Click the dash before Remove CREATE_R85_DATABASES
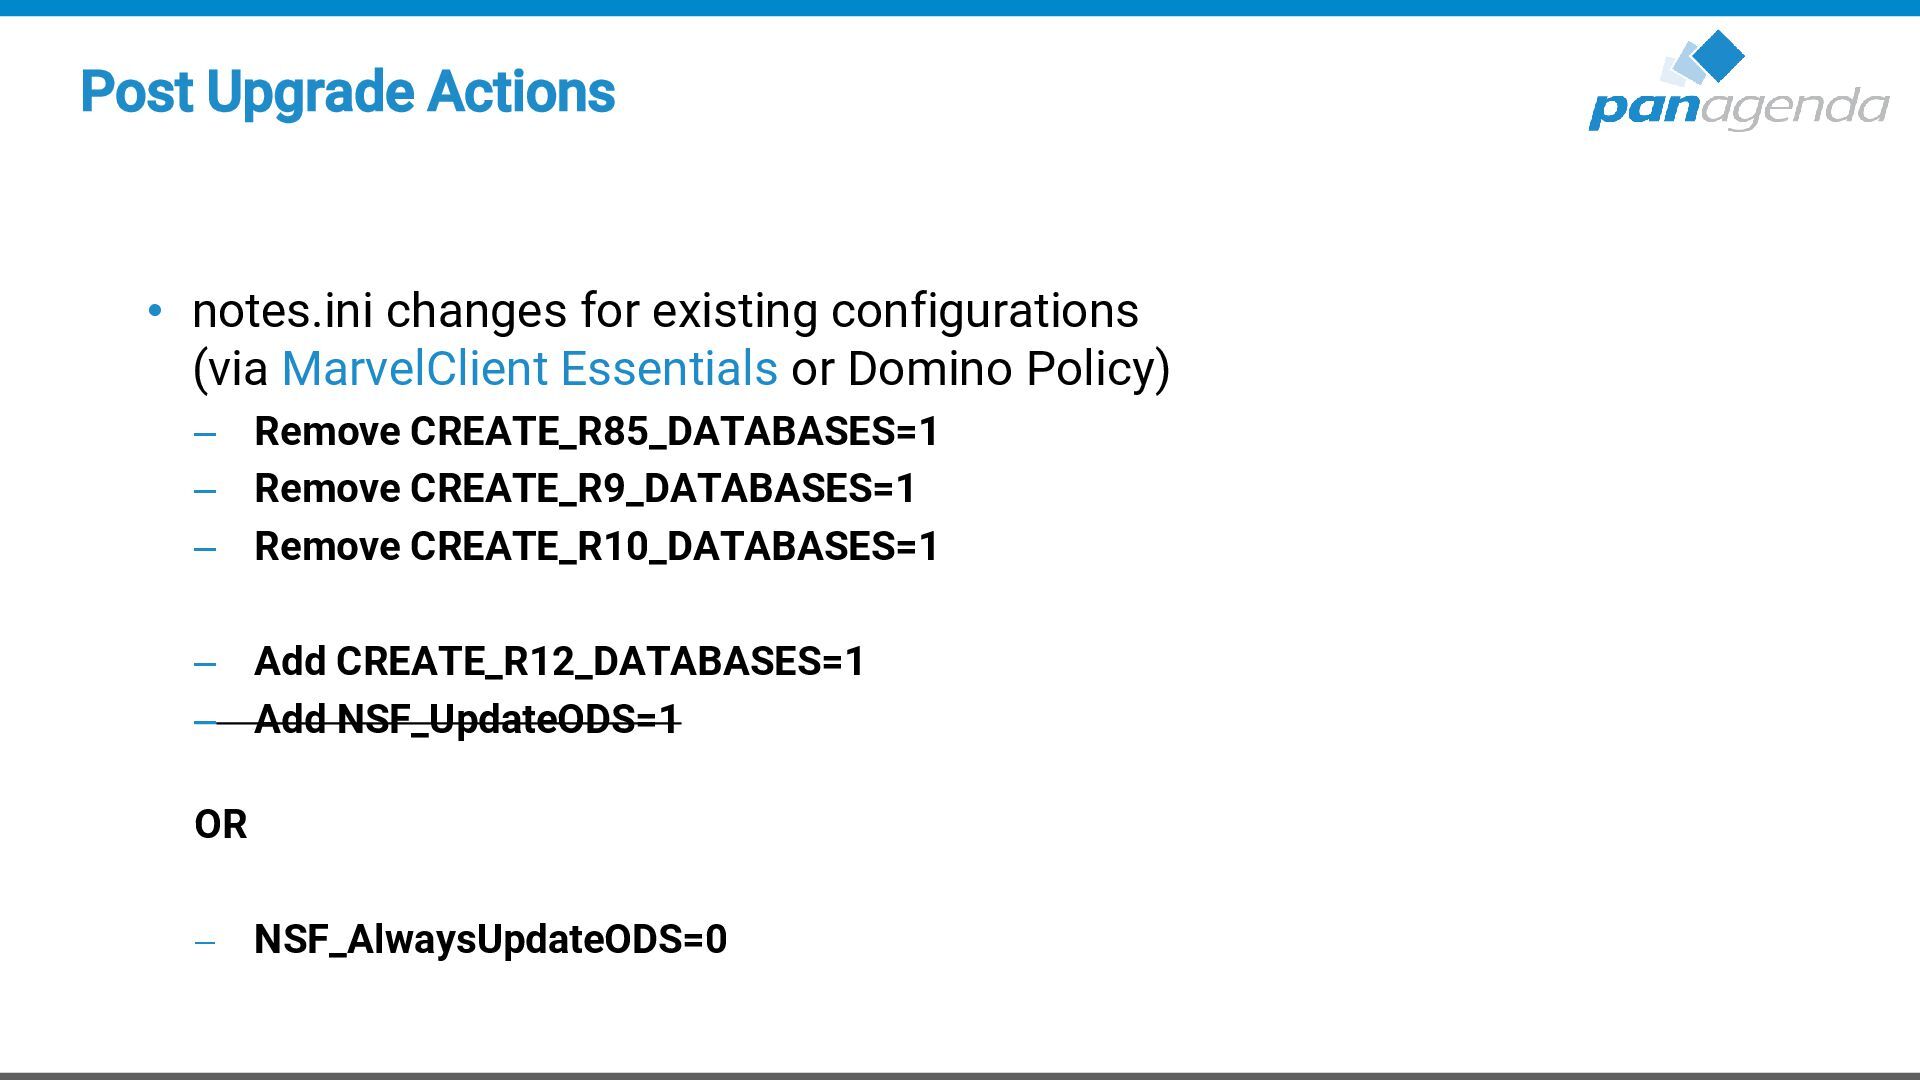Viewport: 1920px width, 1080px height. tap(205, 434)
